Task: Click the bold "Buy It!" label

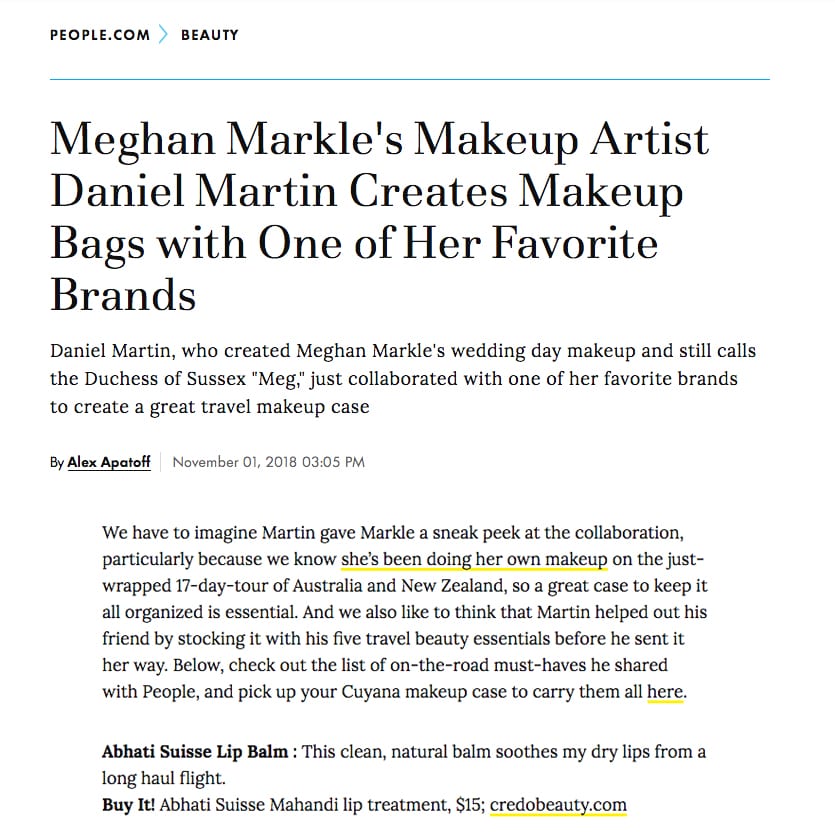Action: [128, 805]
